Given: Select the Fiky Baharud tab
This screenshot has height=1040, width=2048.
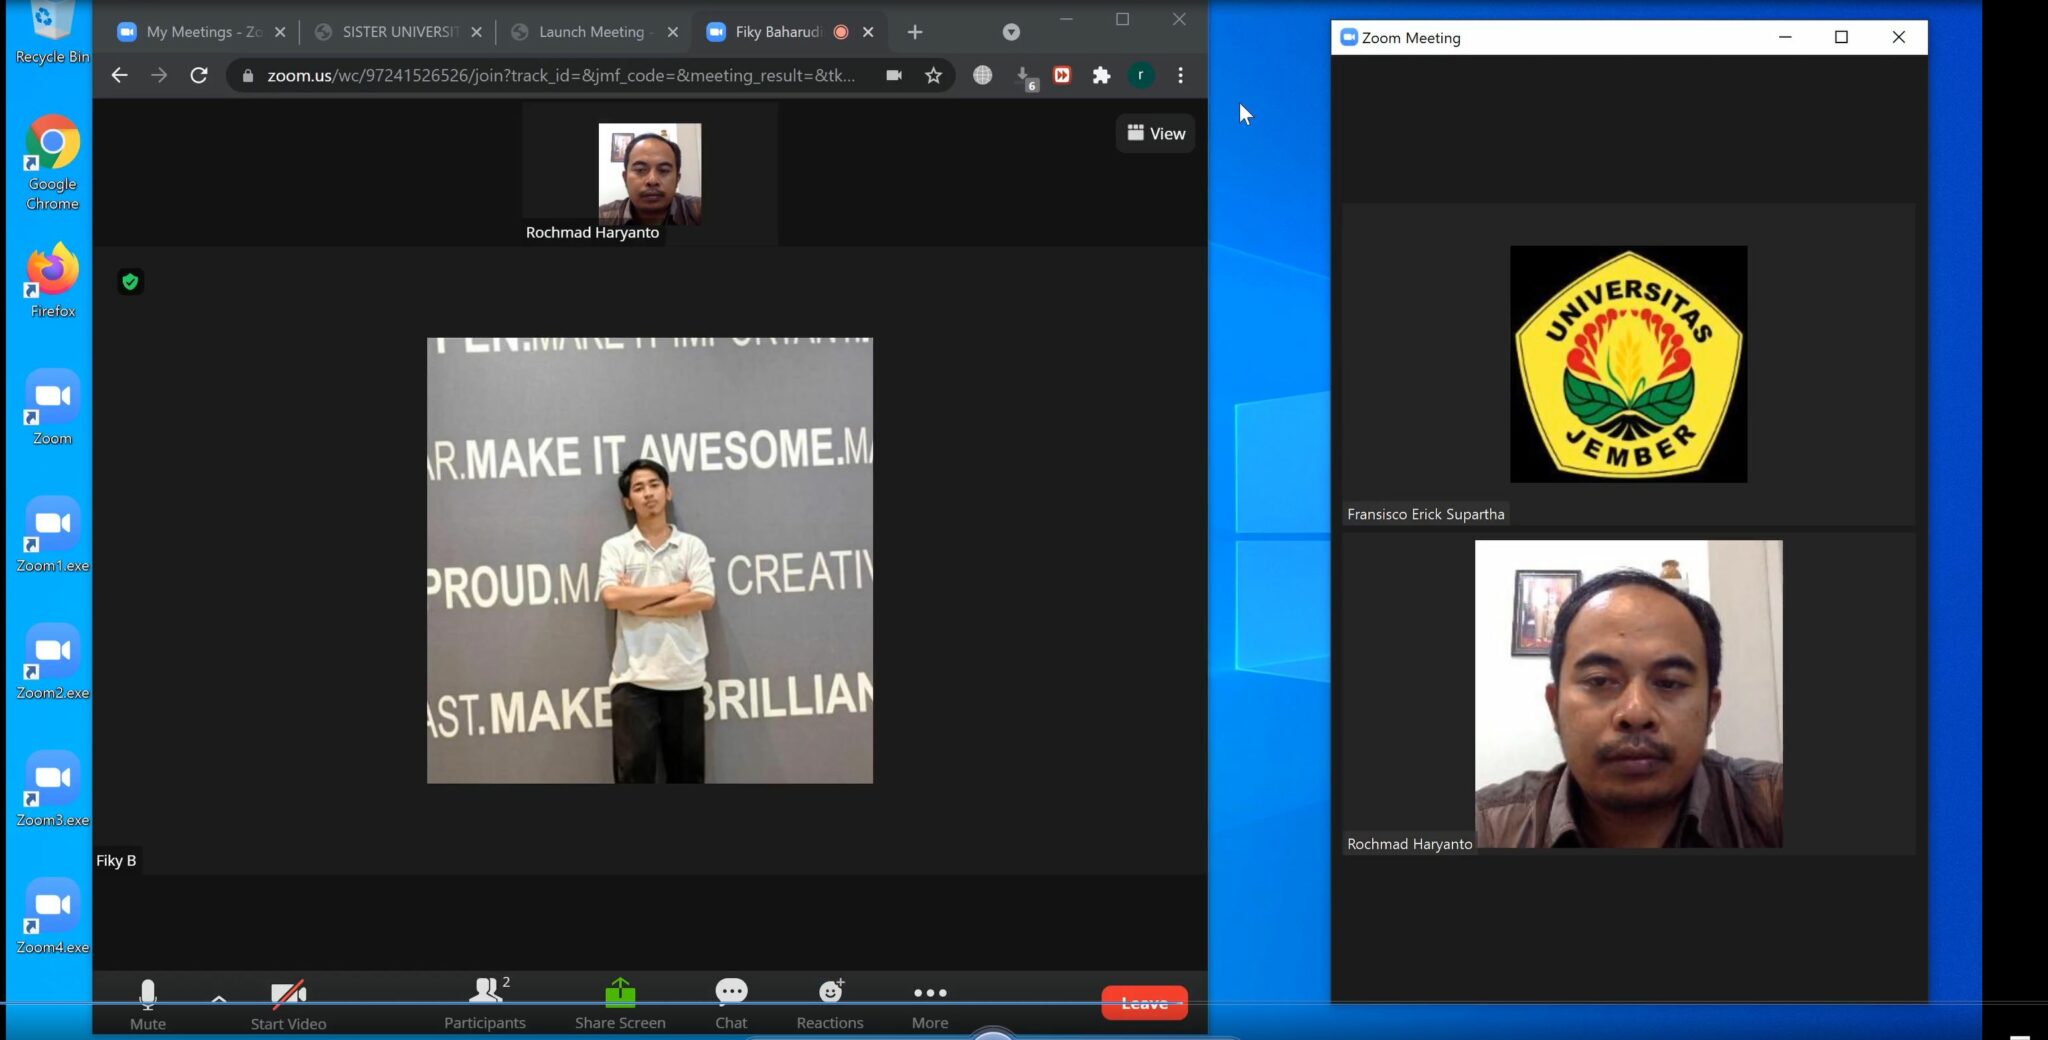Looking at the screenshot, I should click(778, 32).
